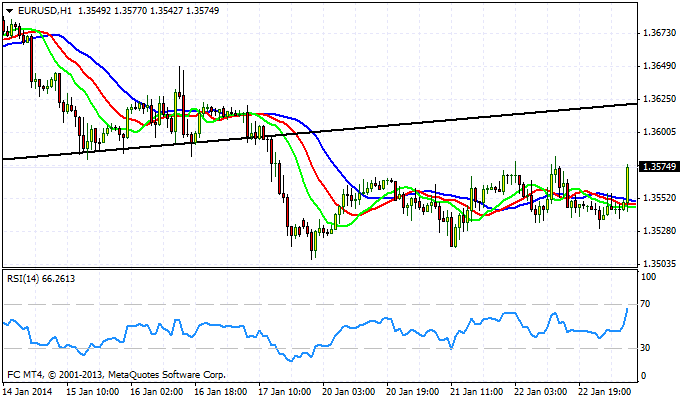
Task: Click the EURUSD,H1 chart title text
Action: point(45,11)
